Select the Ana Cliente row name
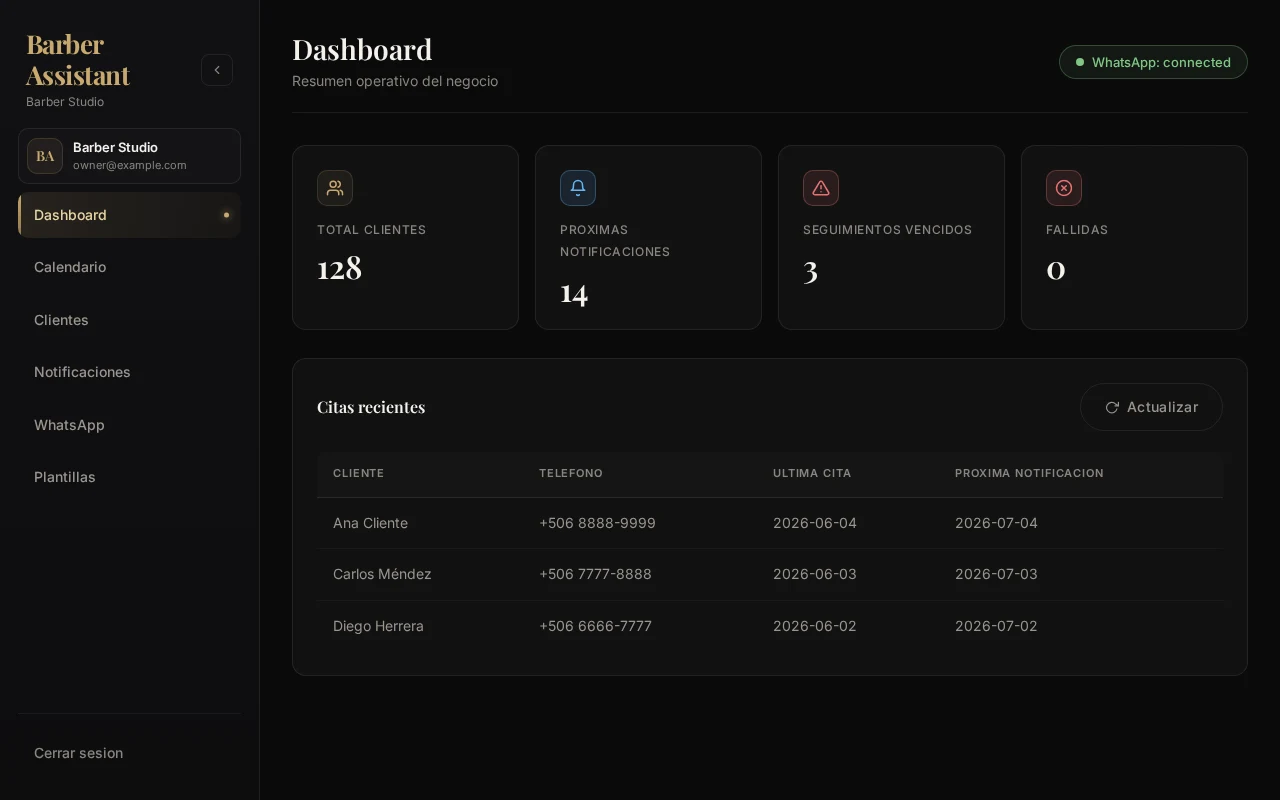The image size is (1280, 800). pos(370,523)
